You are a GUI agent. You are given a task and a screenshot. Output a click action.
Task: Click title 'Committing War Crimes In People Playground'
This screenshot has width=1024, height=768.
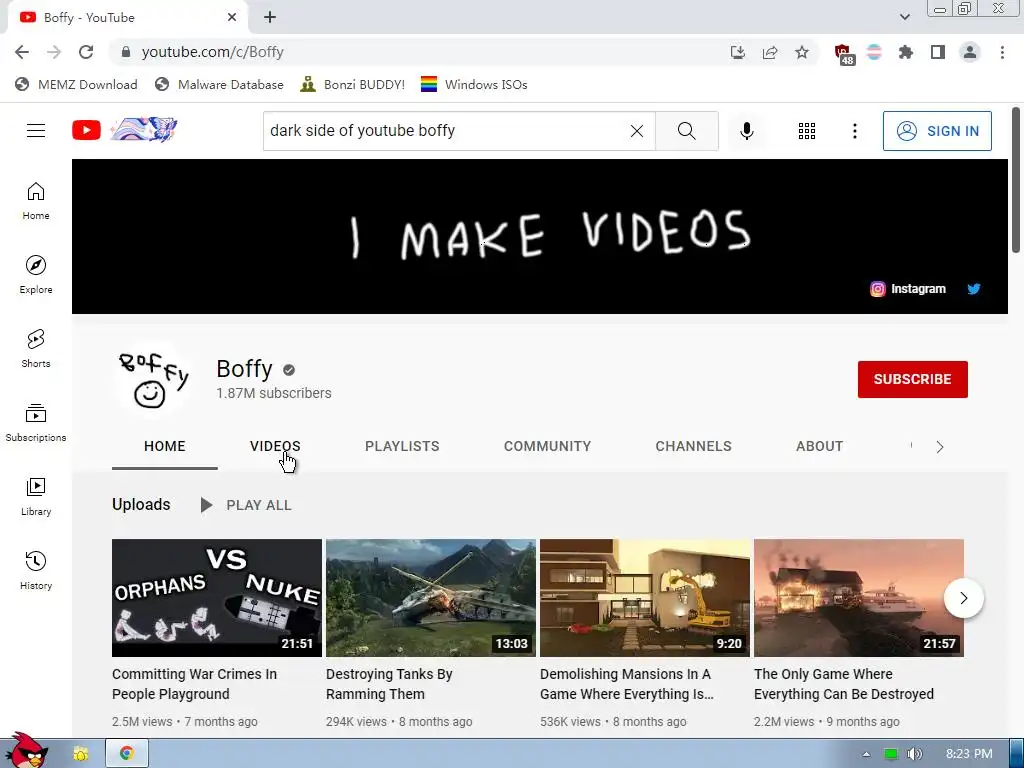[195, 684]
